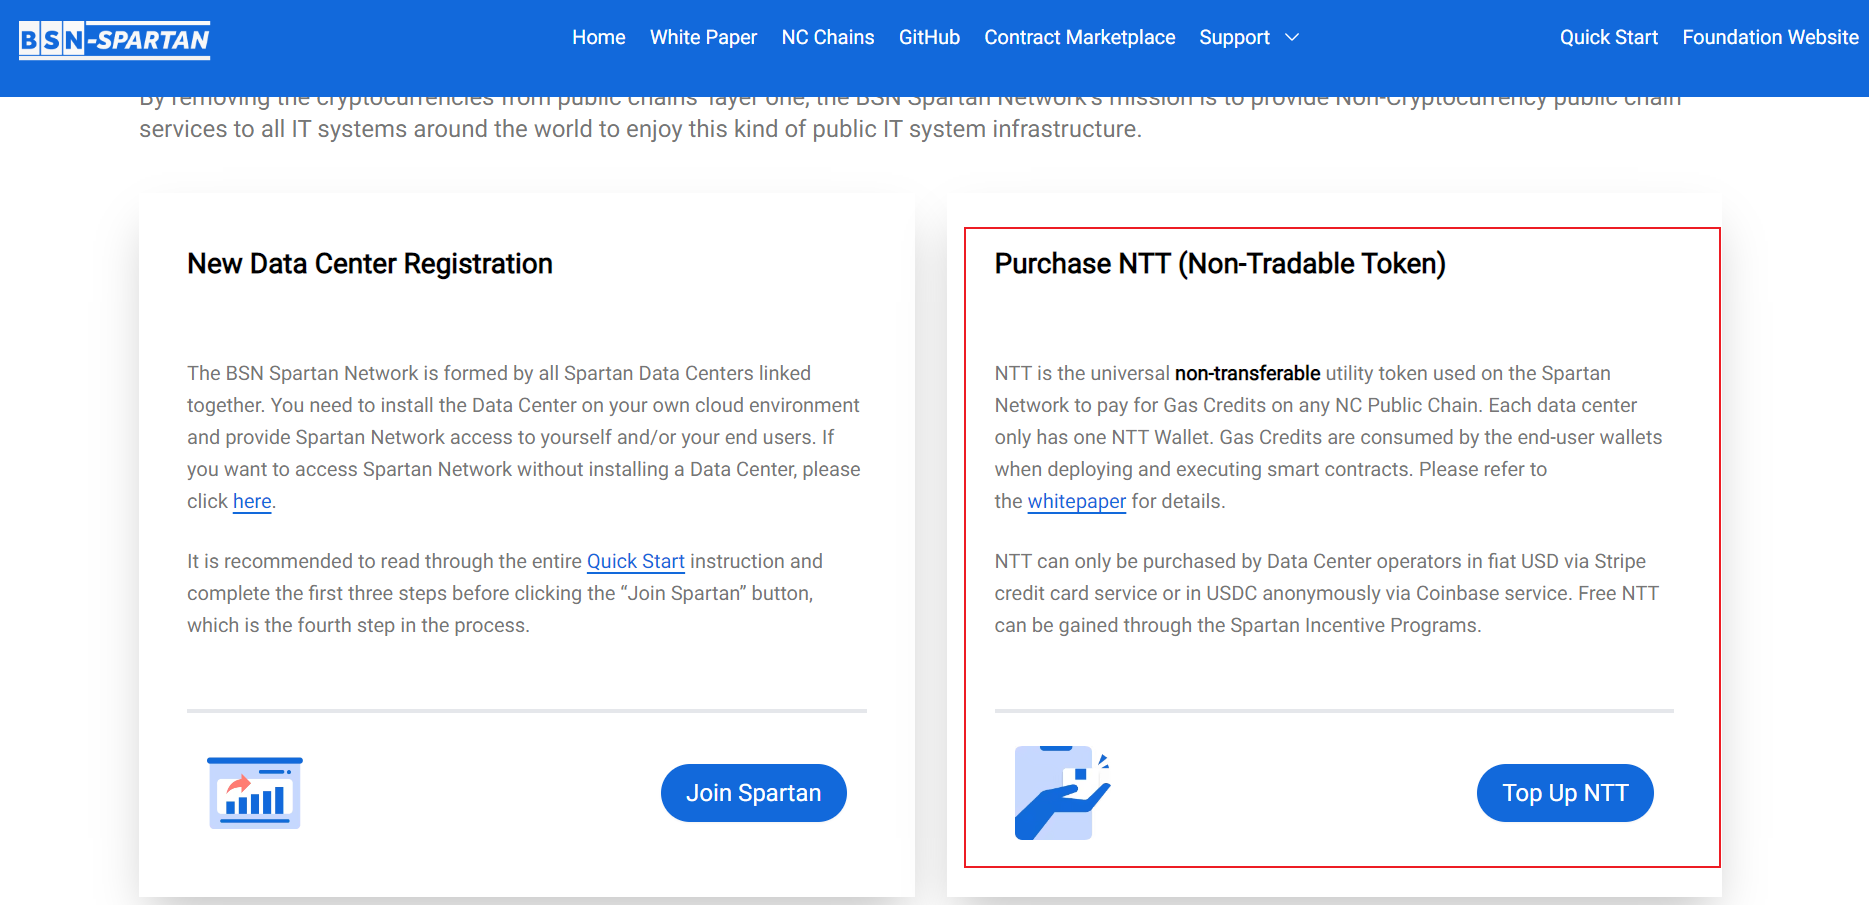1869x905 pixels.
Task: Click the bold non-transferable text
Action: point(1247,374)
